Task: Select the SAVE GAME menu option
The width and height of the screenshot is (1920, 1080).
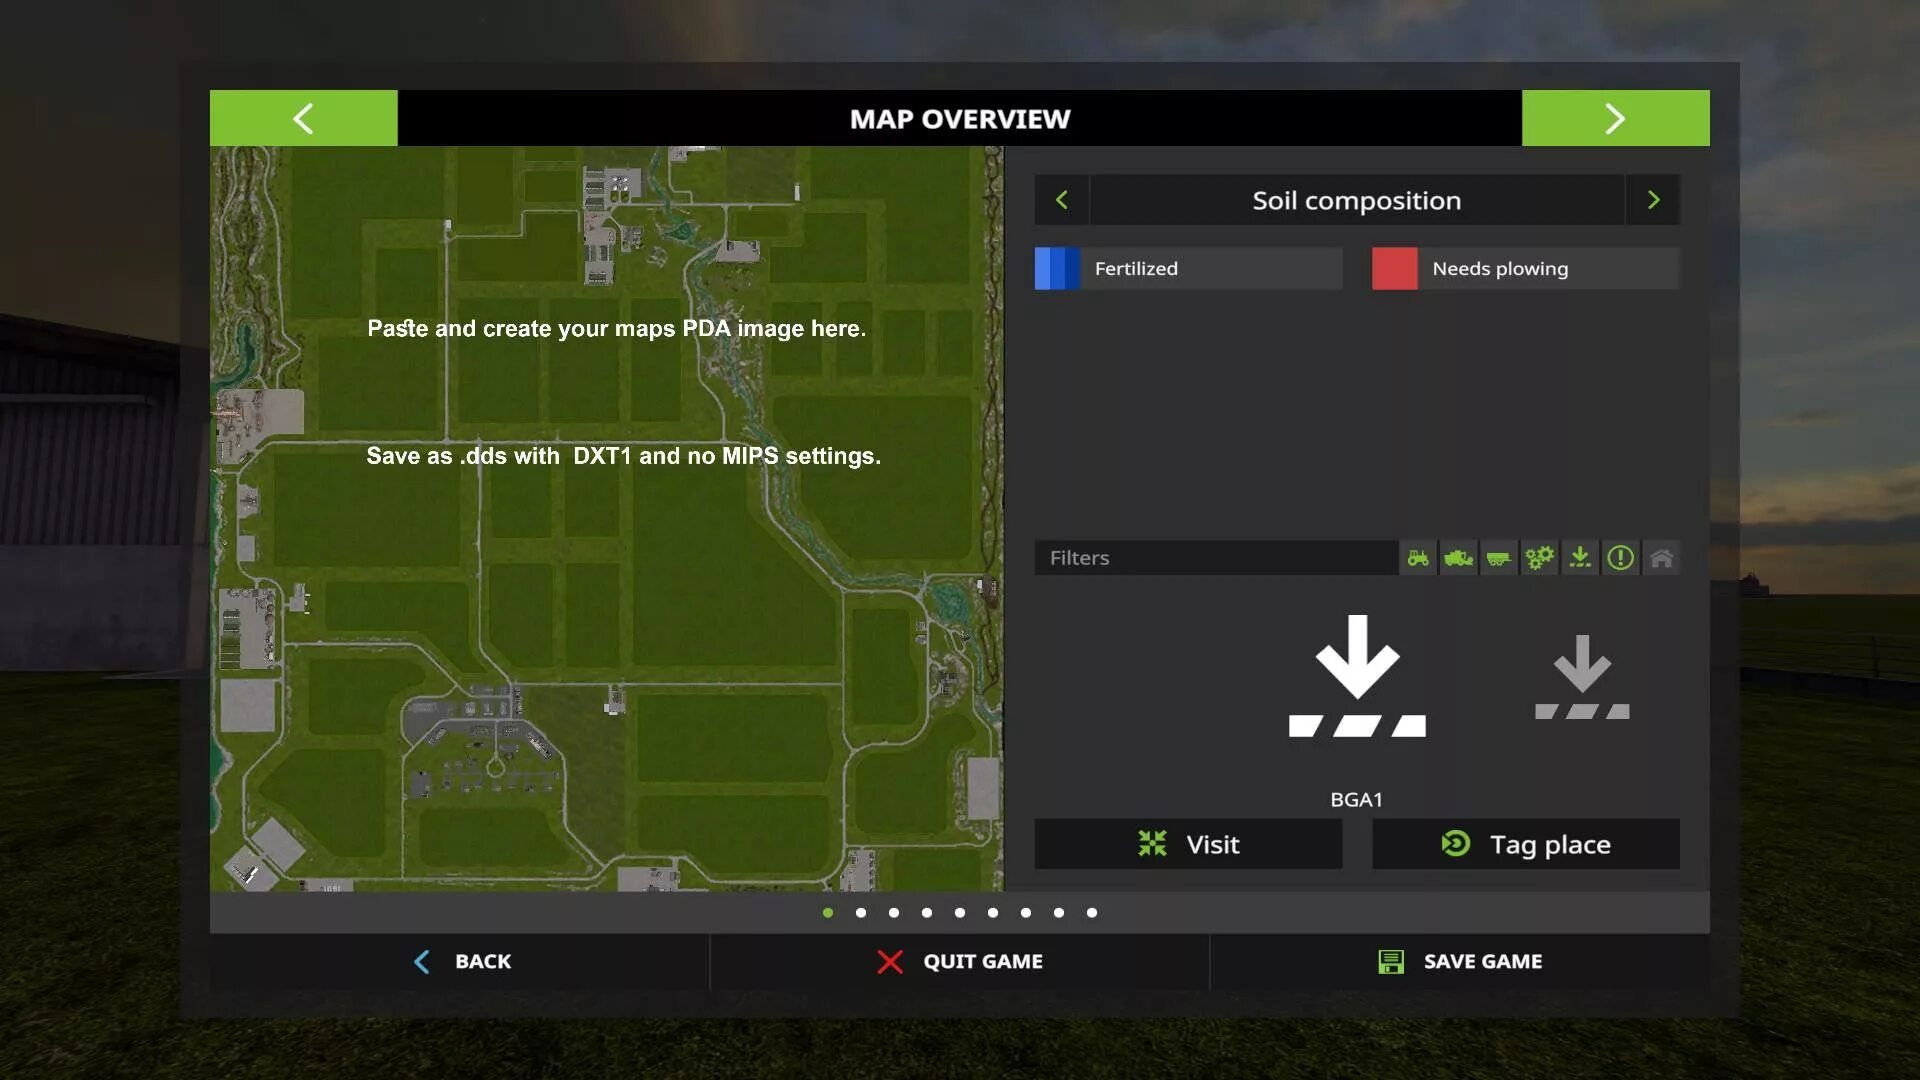Action: (1458, 960)
